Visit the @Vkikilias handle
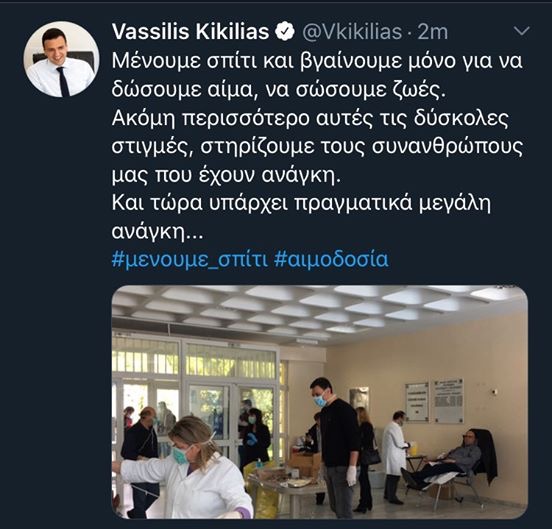 pos(352,32)
